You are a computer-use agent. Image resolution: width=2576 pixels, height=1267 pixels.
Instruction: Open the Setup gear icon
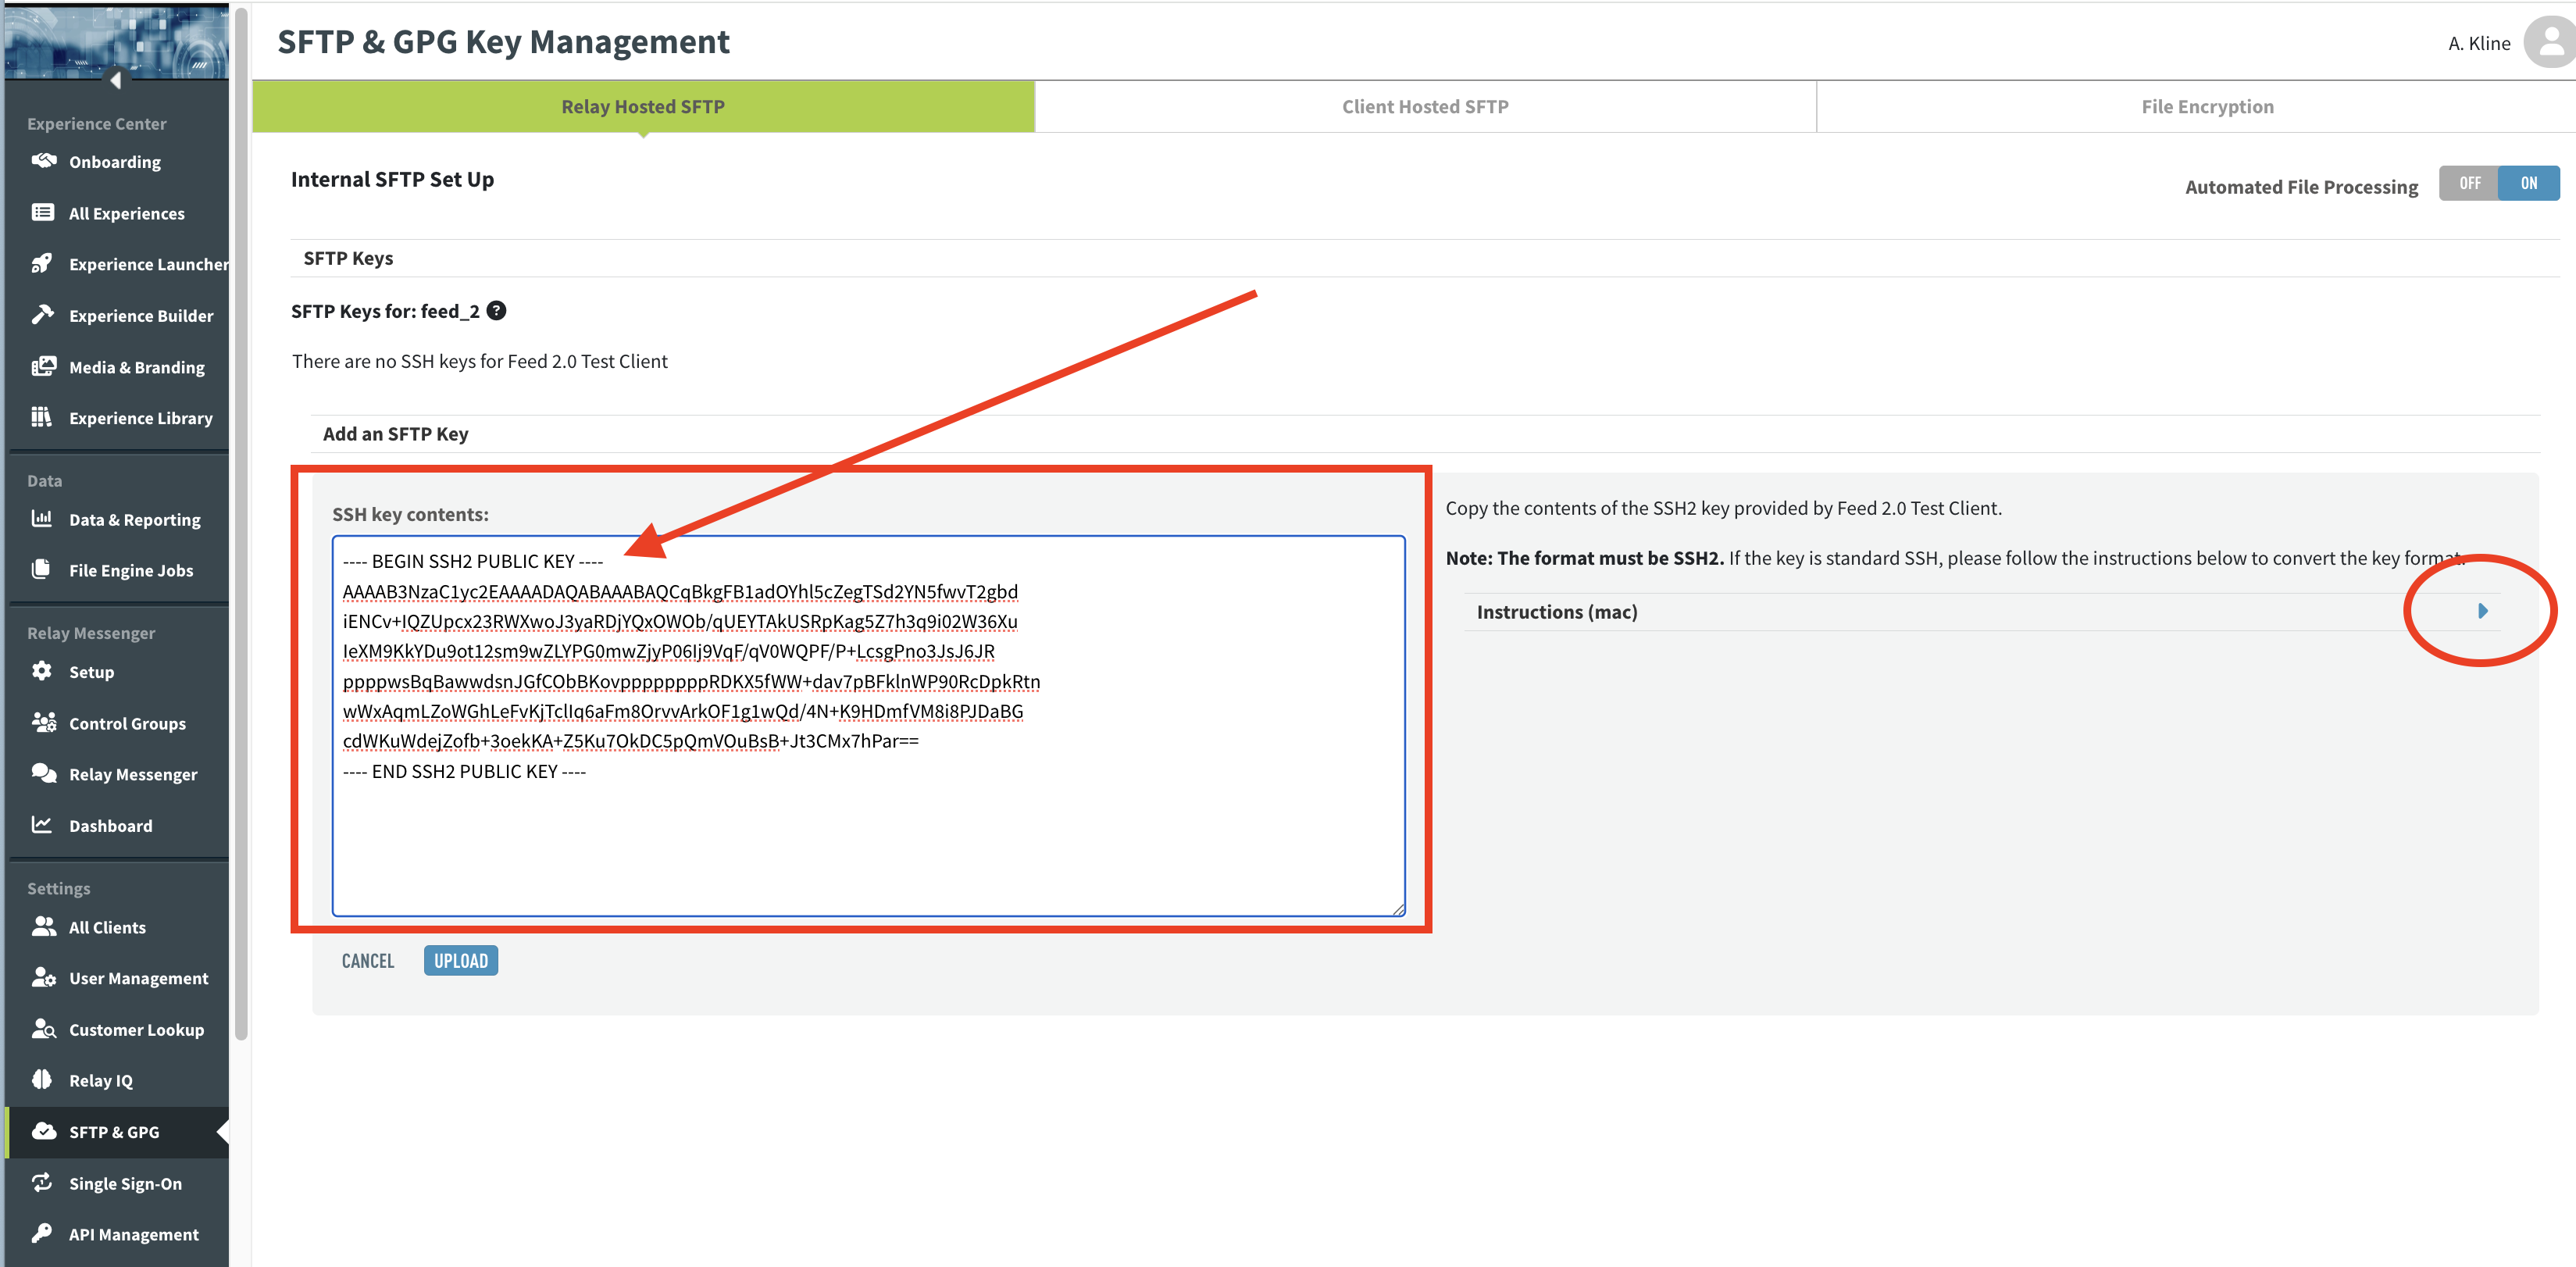(42, 671)
